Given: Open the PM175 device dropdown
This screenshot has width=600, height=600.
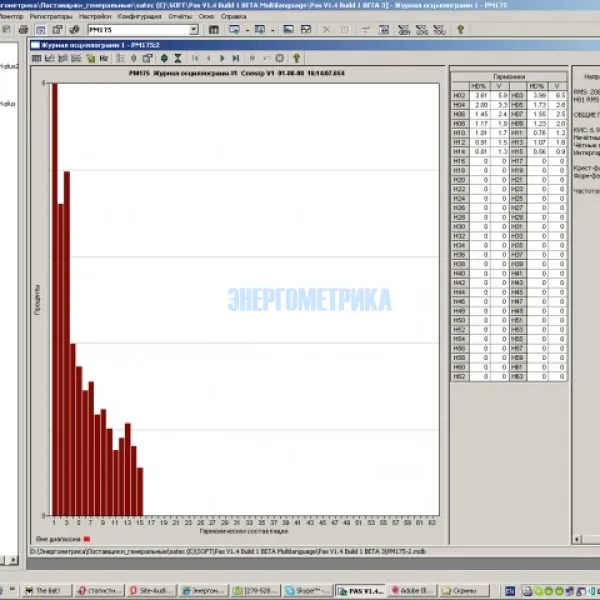Looking at the screenshot, I should [x=193, y=30].
